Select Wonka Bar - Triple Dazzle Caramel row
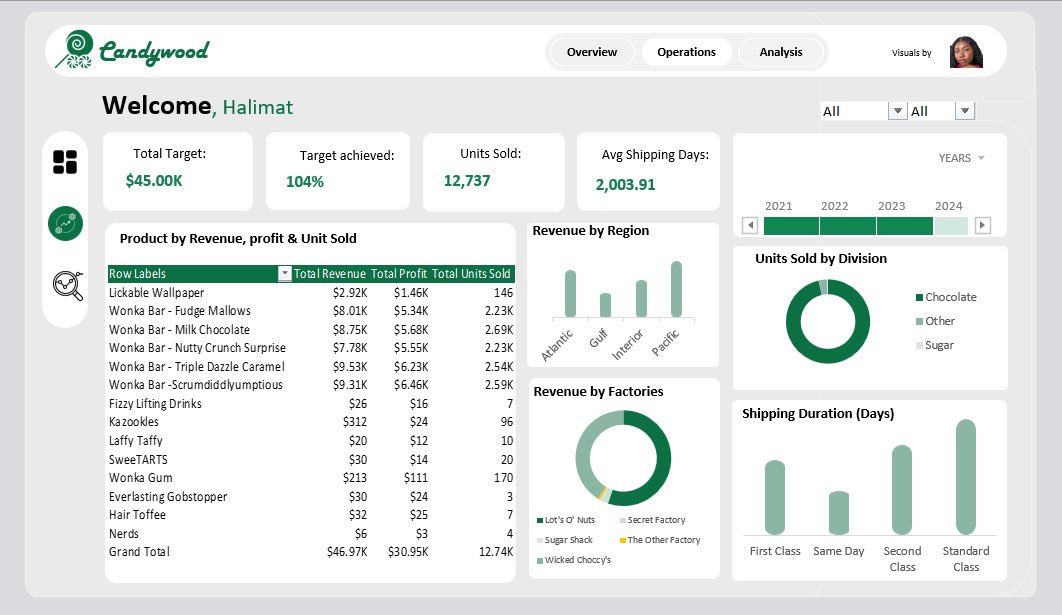1062x615 pixels. tap(311, 366)
